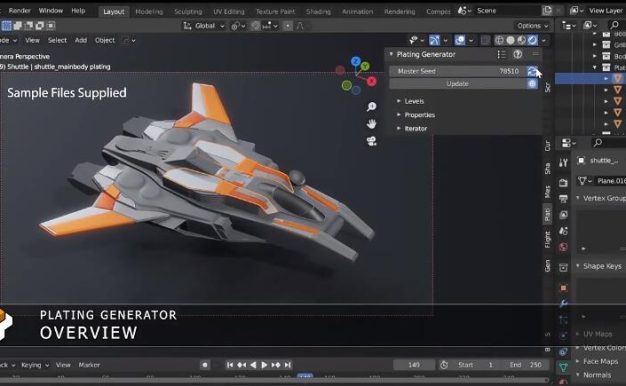Open the Object properties orange square icon

563,288
